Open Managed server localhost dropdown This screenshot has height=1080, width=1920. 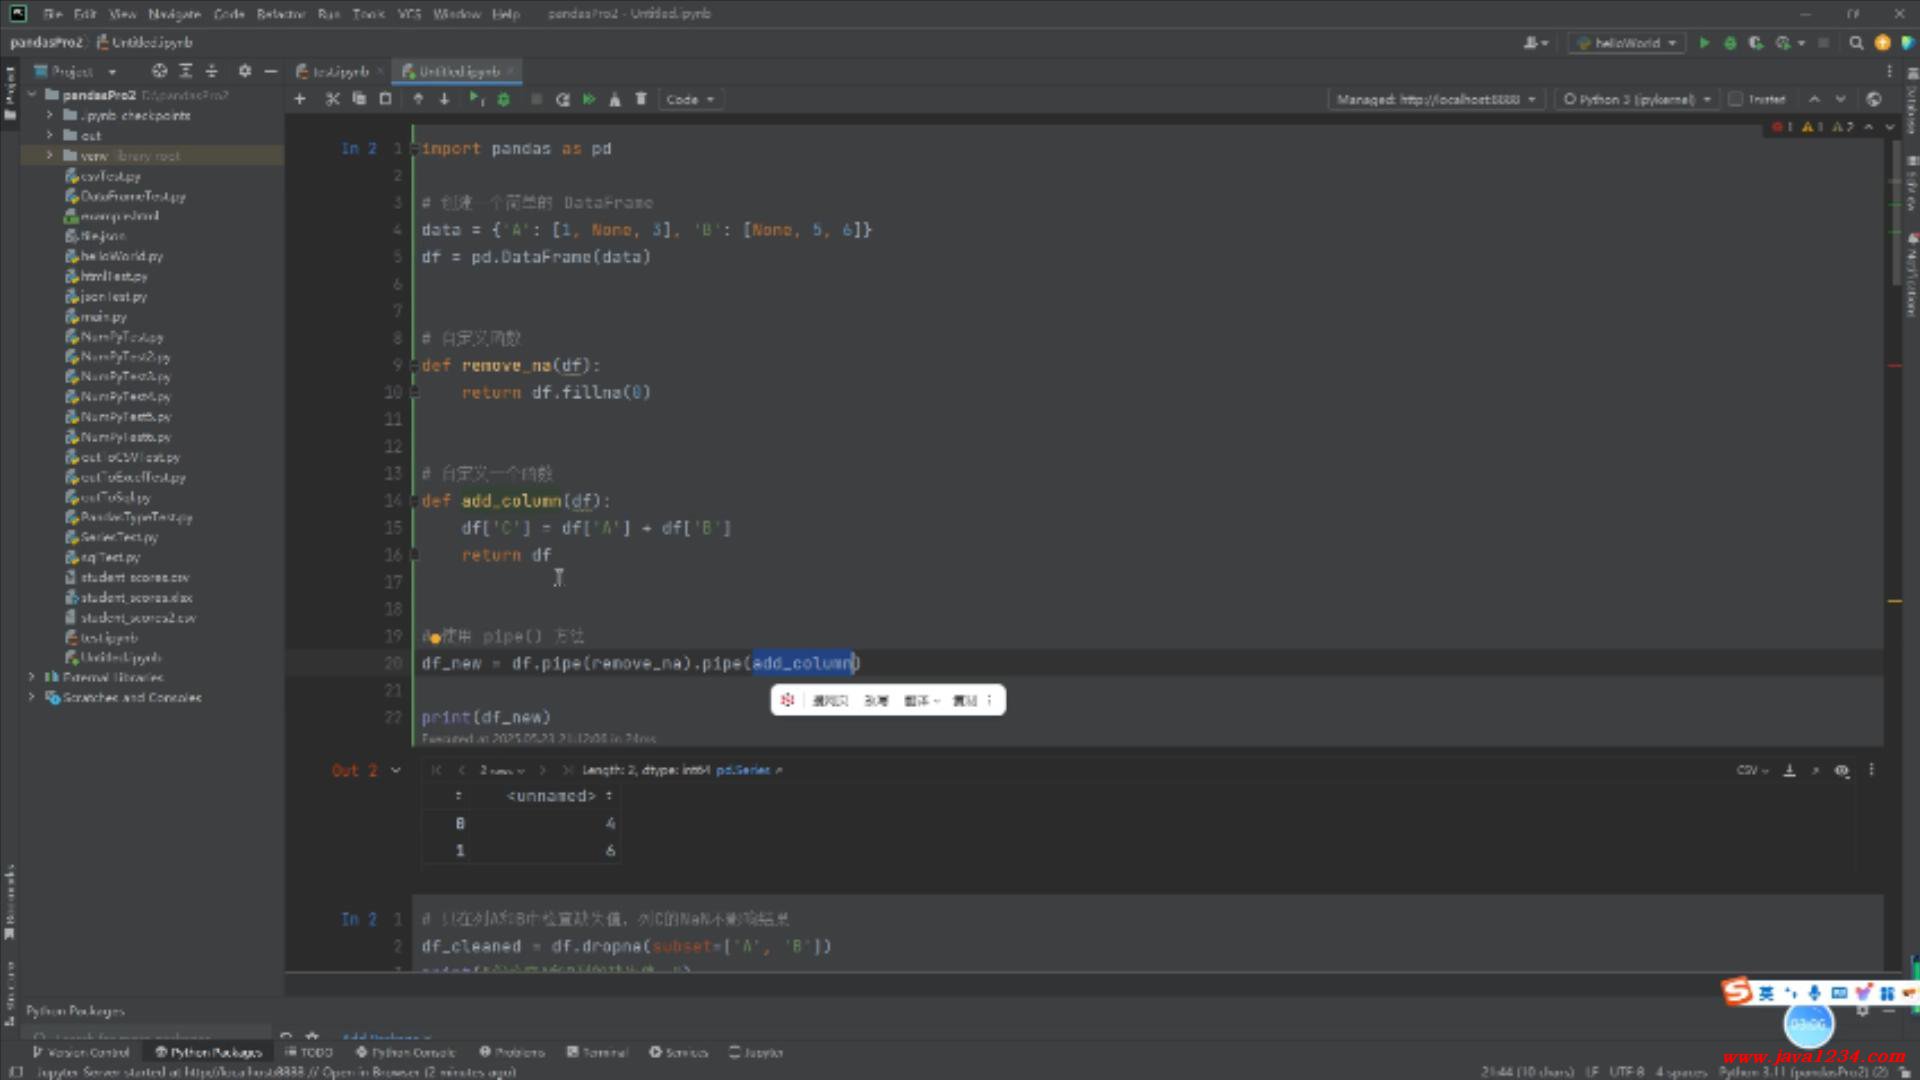point(1437,99)
